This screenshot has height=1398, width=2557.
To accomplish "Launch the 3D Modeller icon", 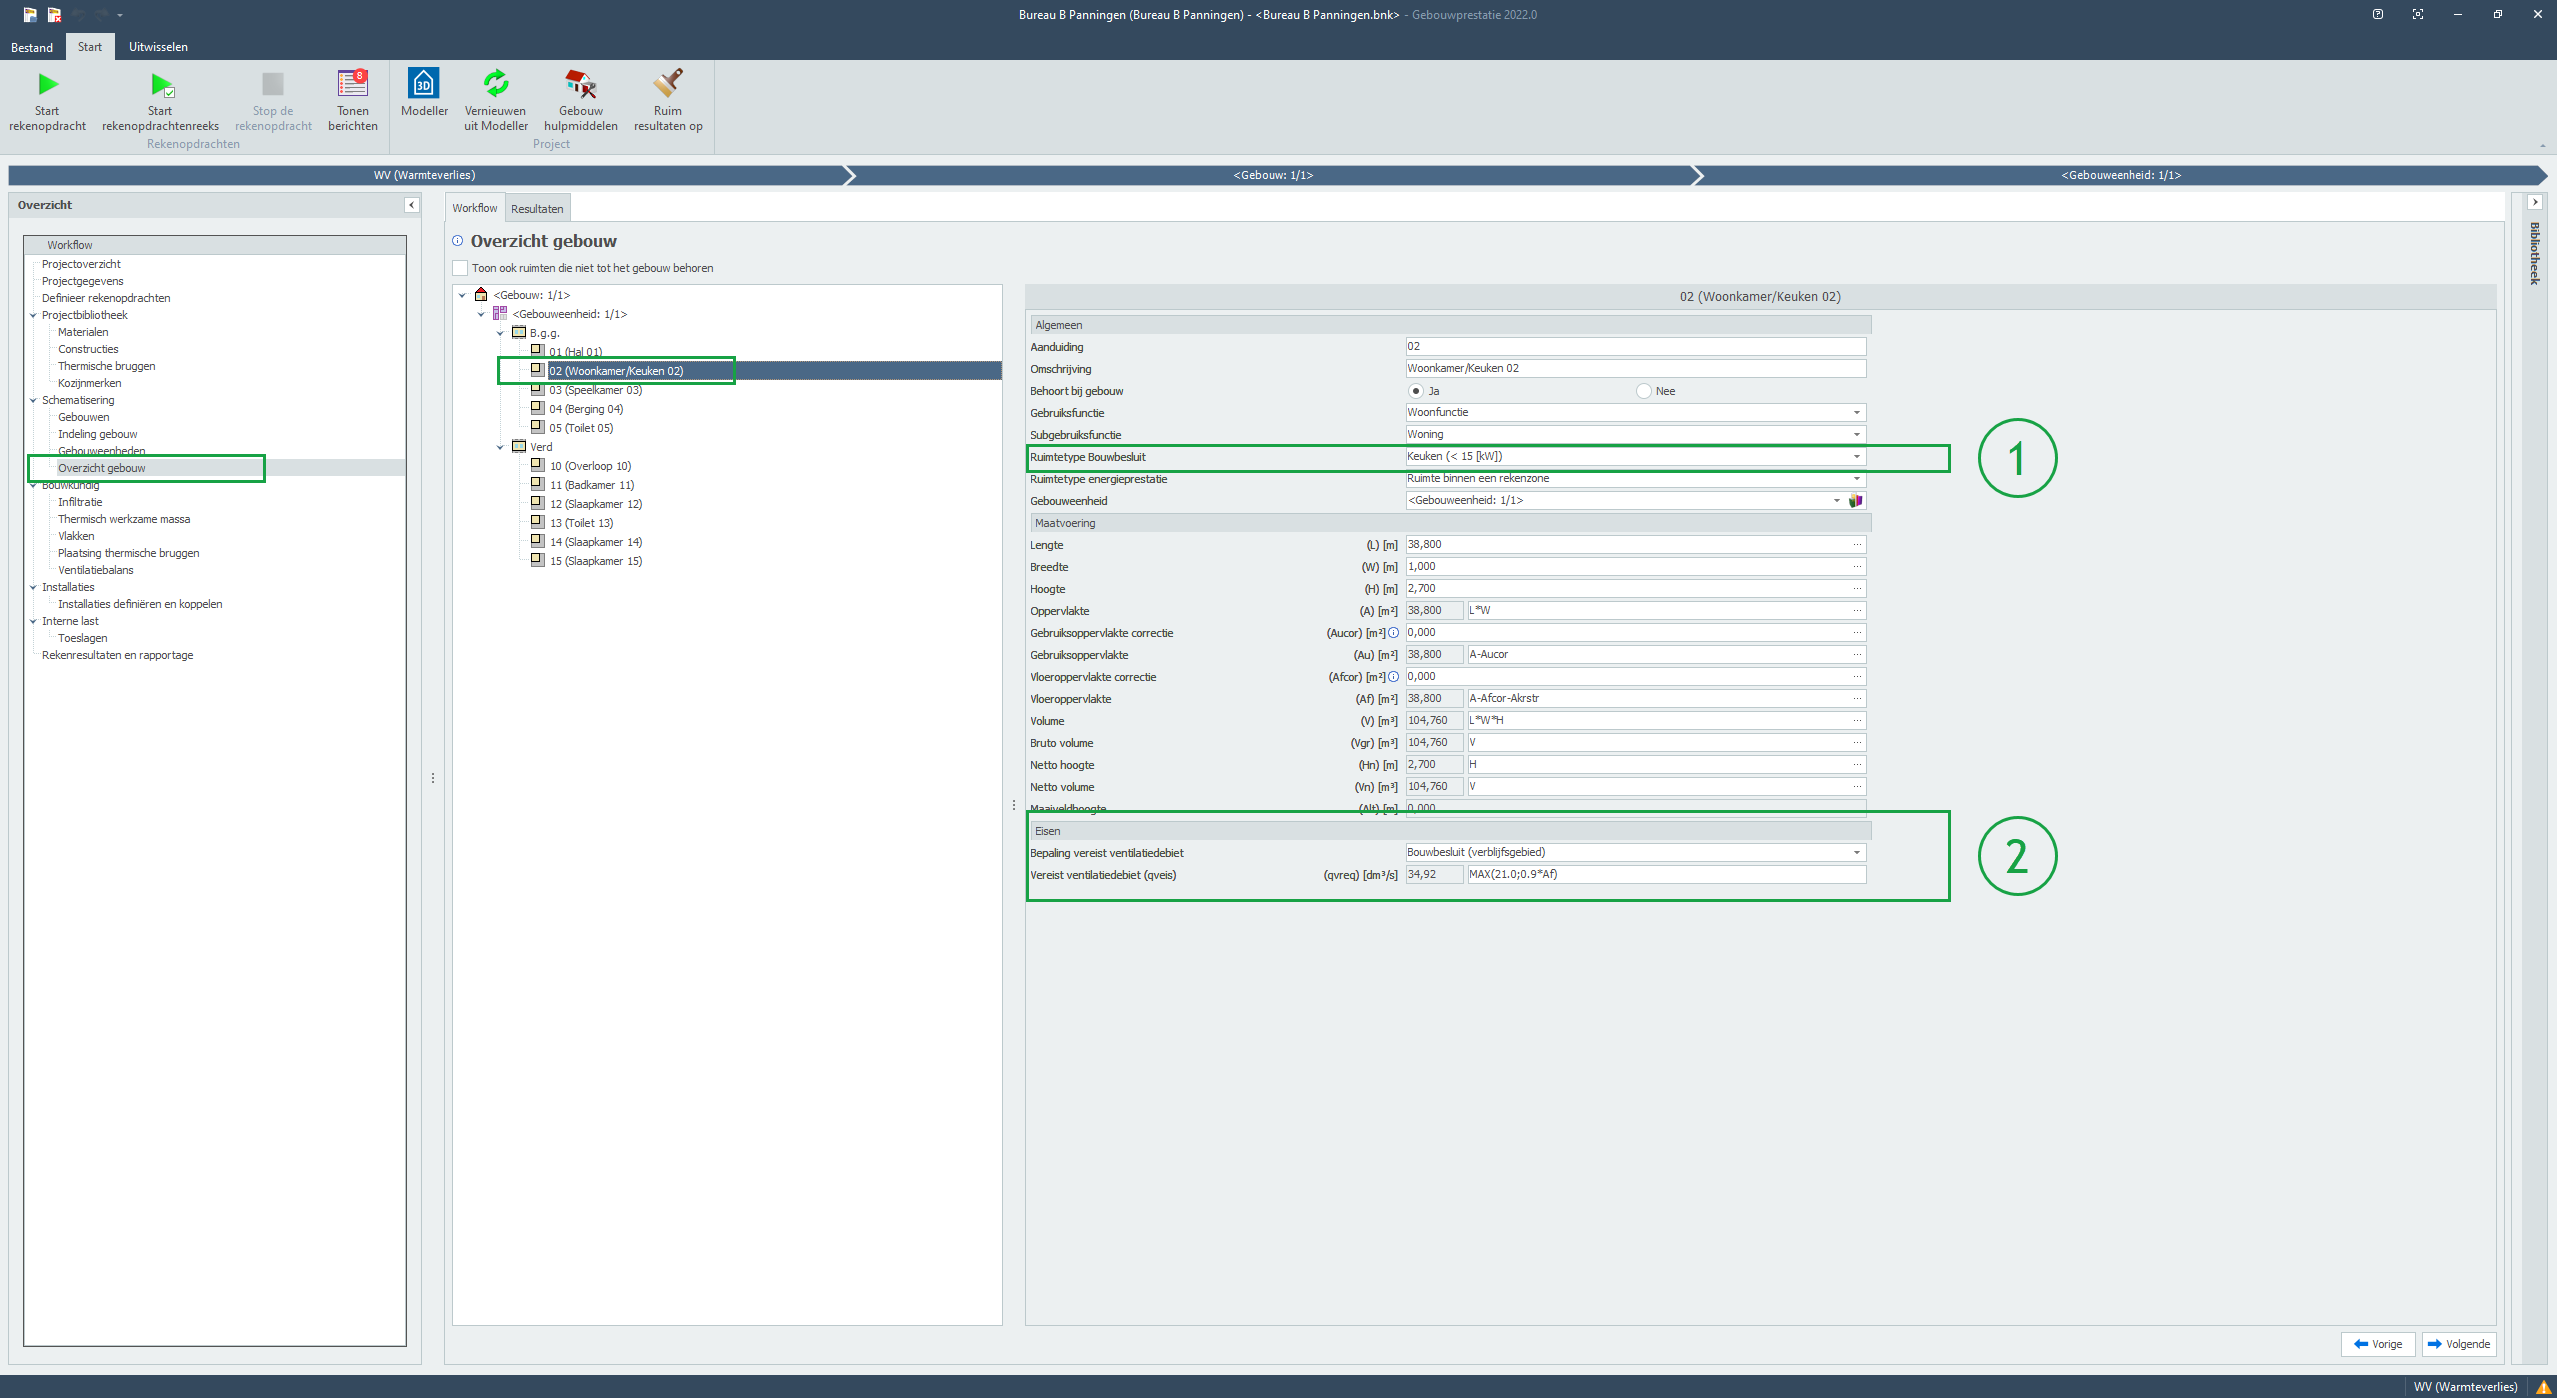I will pyautogui.click(x=424, y=83).
